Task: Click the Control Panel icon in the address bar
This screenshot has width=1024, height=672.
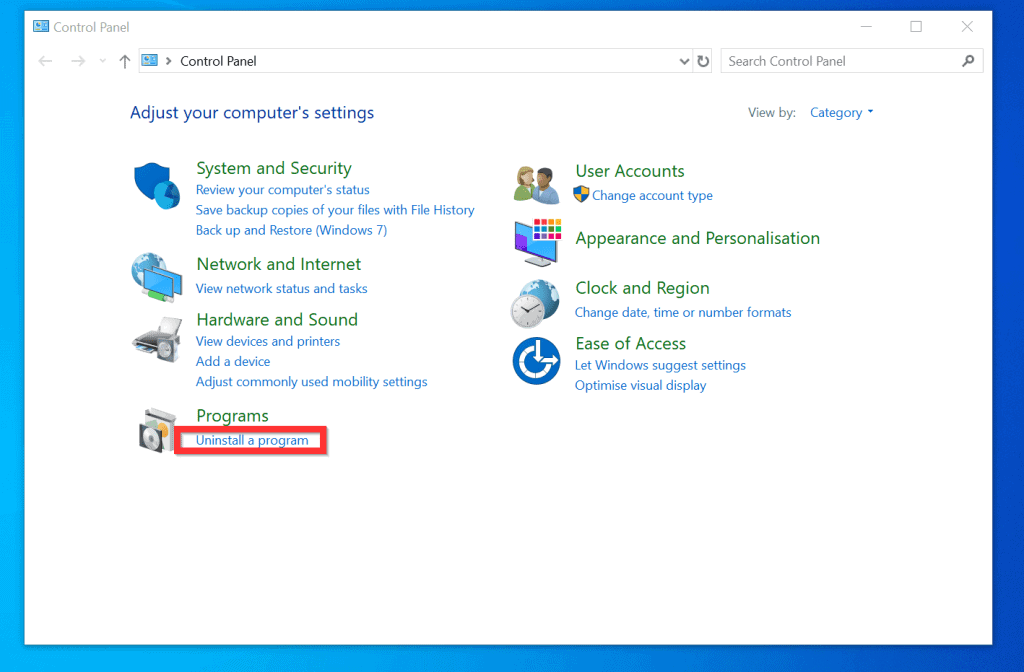Action: click(x=150, y=61)
